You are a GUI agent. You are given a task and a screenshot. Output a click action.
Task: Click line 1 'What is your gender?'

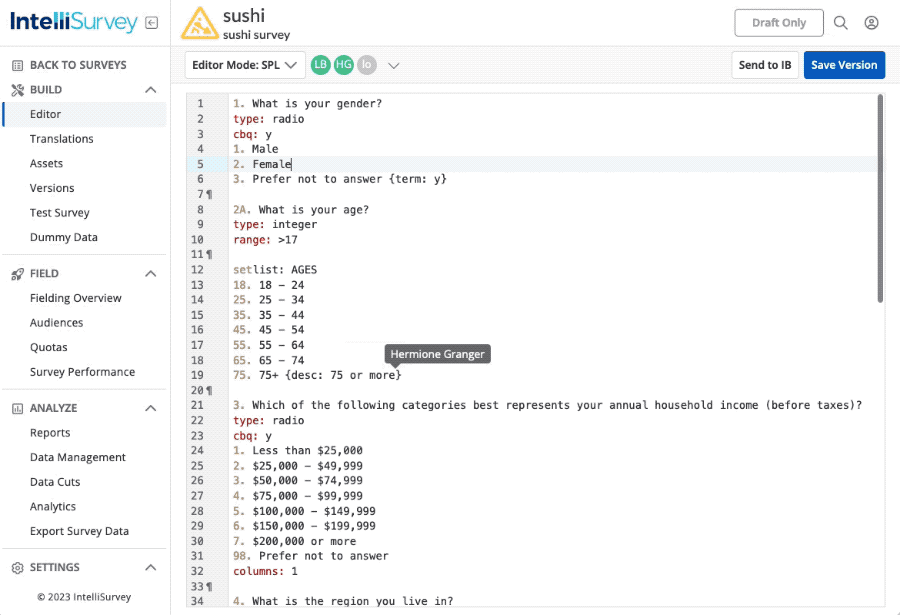point(307,104)
